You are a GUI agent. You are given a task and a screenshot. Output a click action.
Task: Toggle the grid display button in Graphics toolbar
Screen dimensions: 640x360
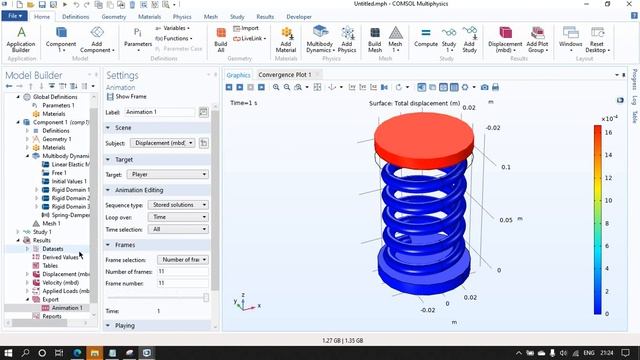coord(454,87)
